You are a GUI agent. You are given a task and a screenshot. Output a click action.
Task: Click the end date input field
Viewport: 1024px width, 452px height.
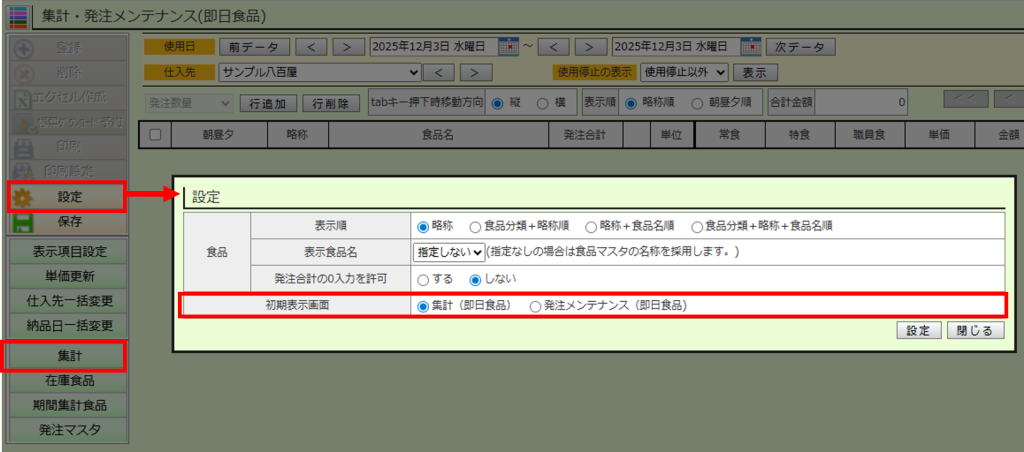tap(673, 47)
